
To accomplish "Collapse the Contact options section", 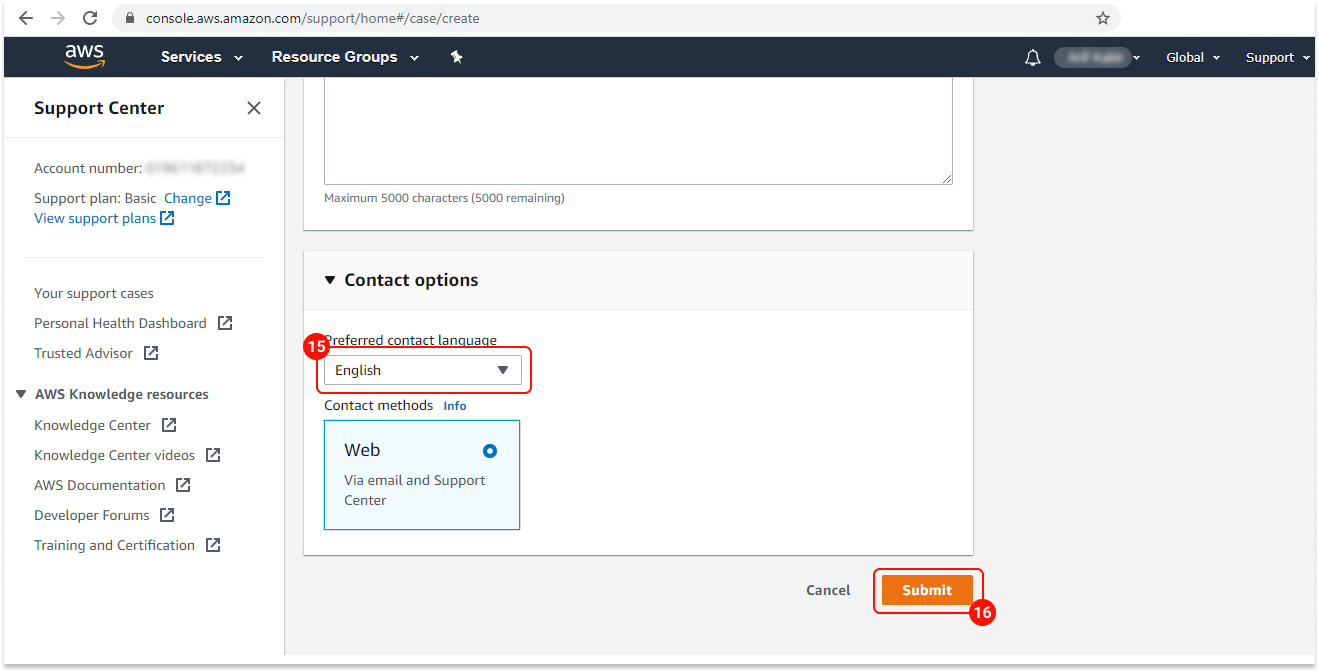I will point(330,280).
